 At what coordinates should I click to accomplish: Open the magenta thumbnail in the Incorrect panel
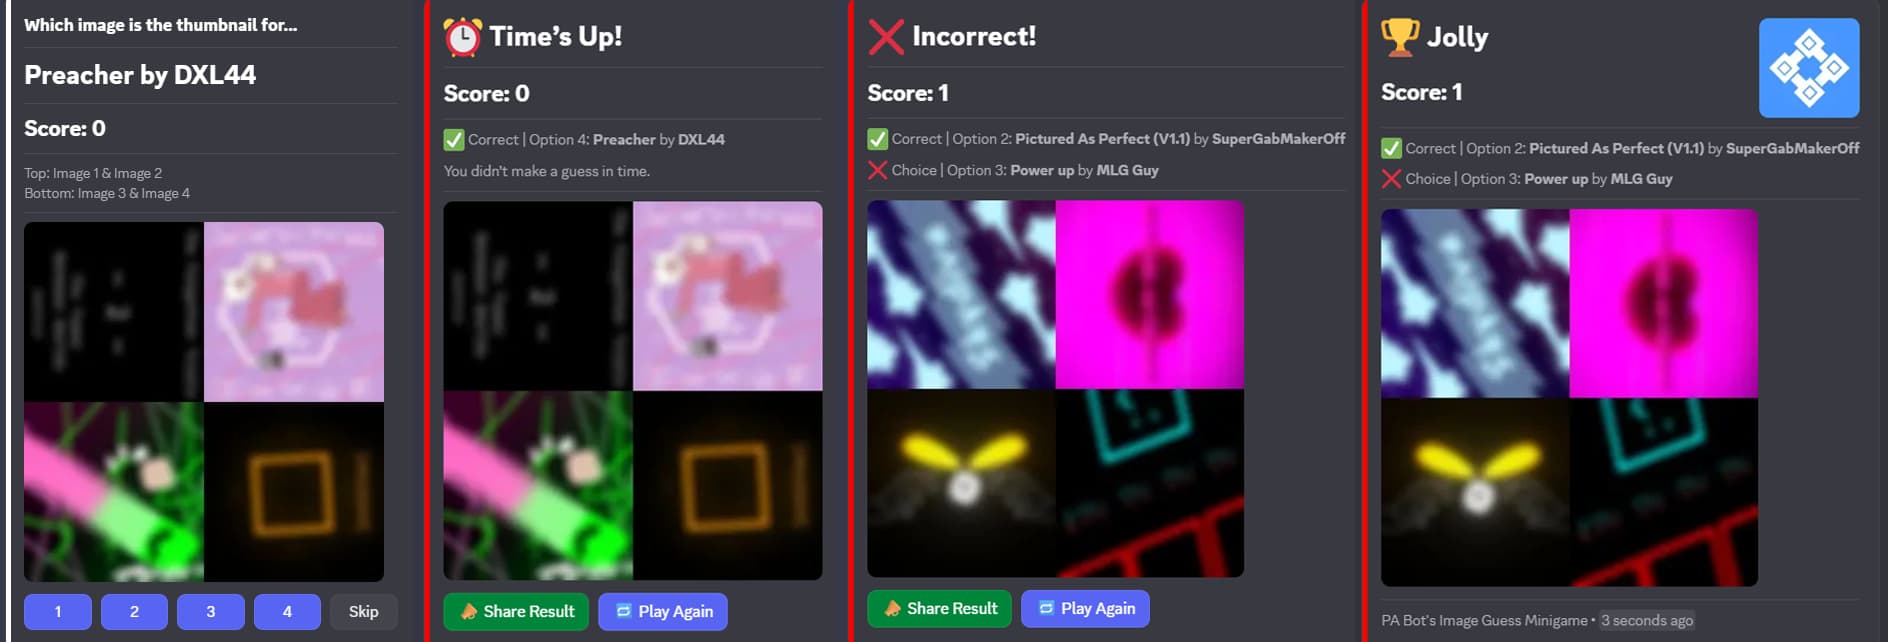[1150, 295]
